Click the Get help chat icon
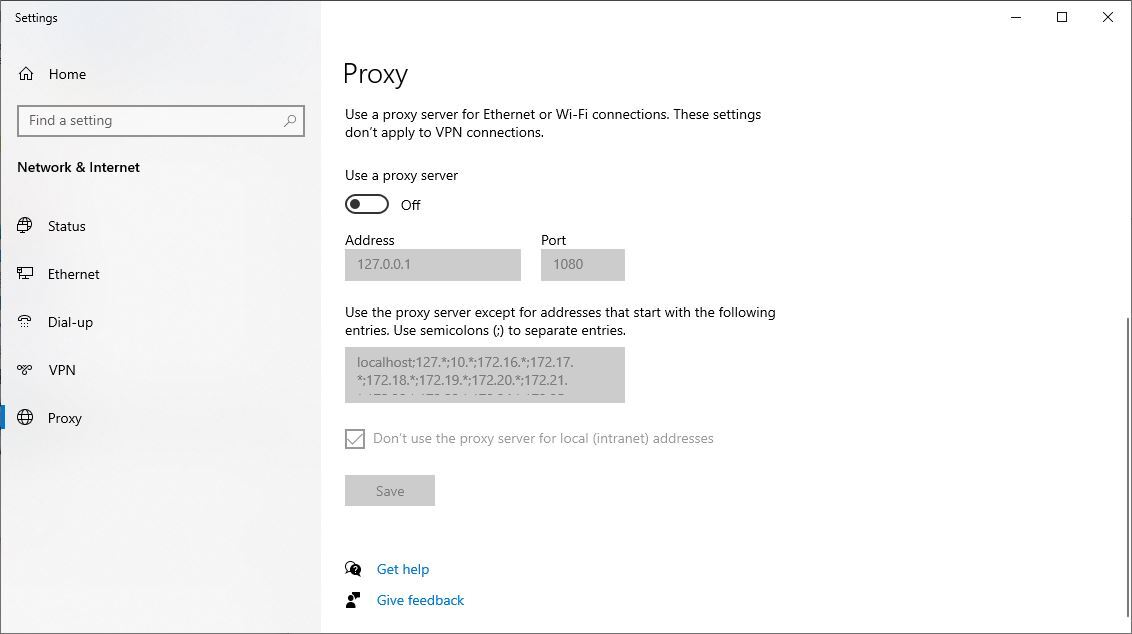 click(x=353, y=569)
